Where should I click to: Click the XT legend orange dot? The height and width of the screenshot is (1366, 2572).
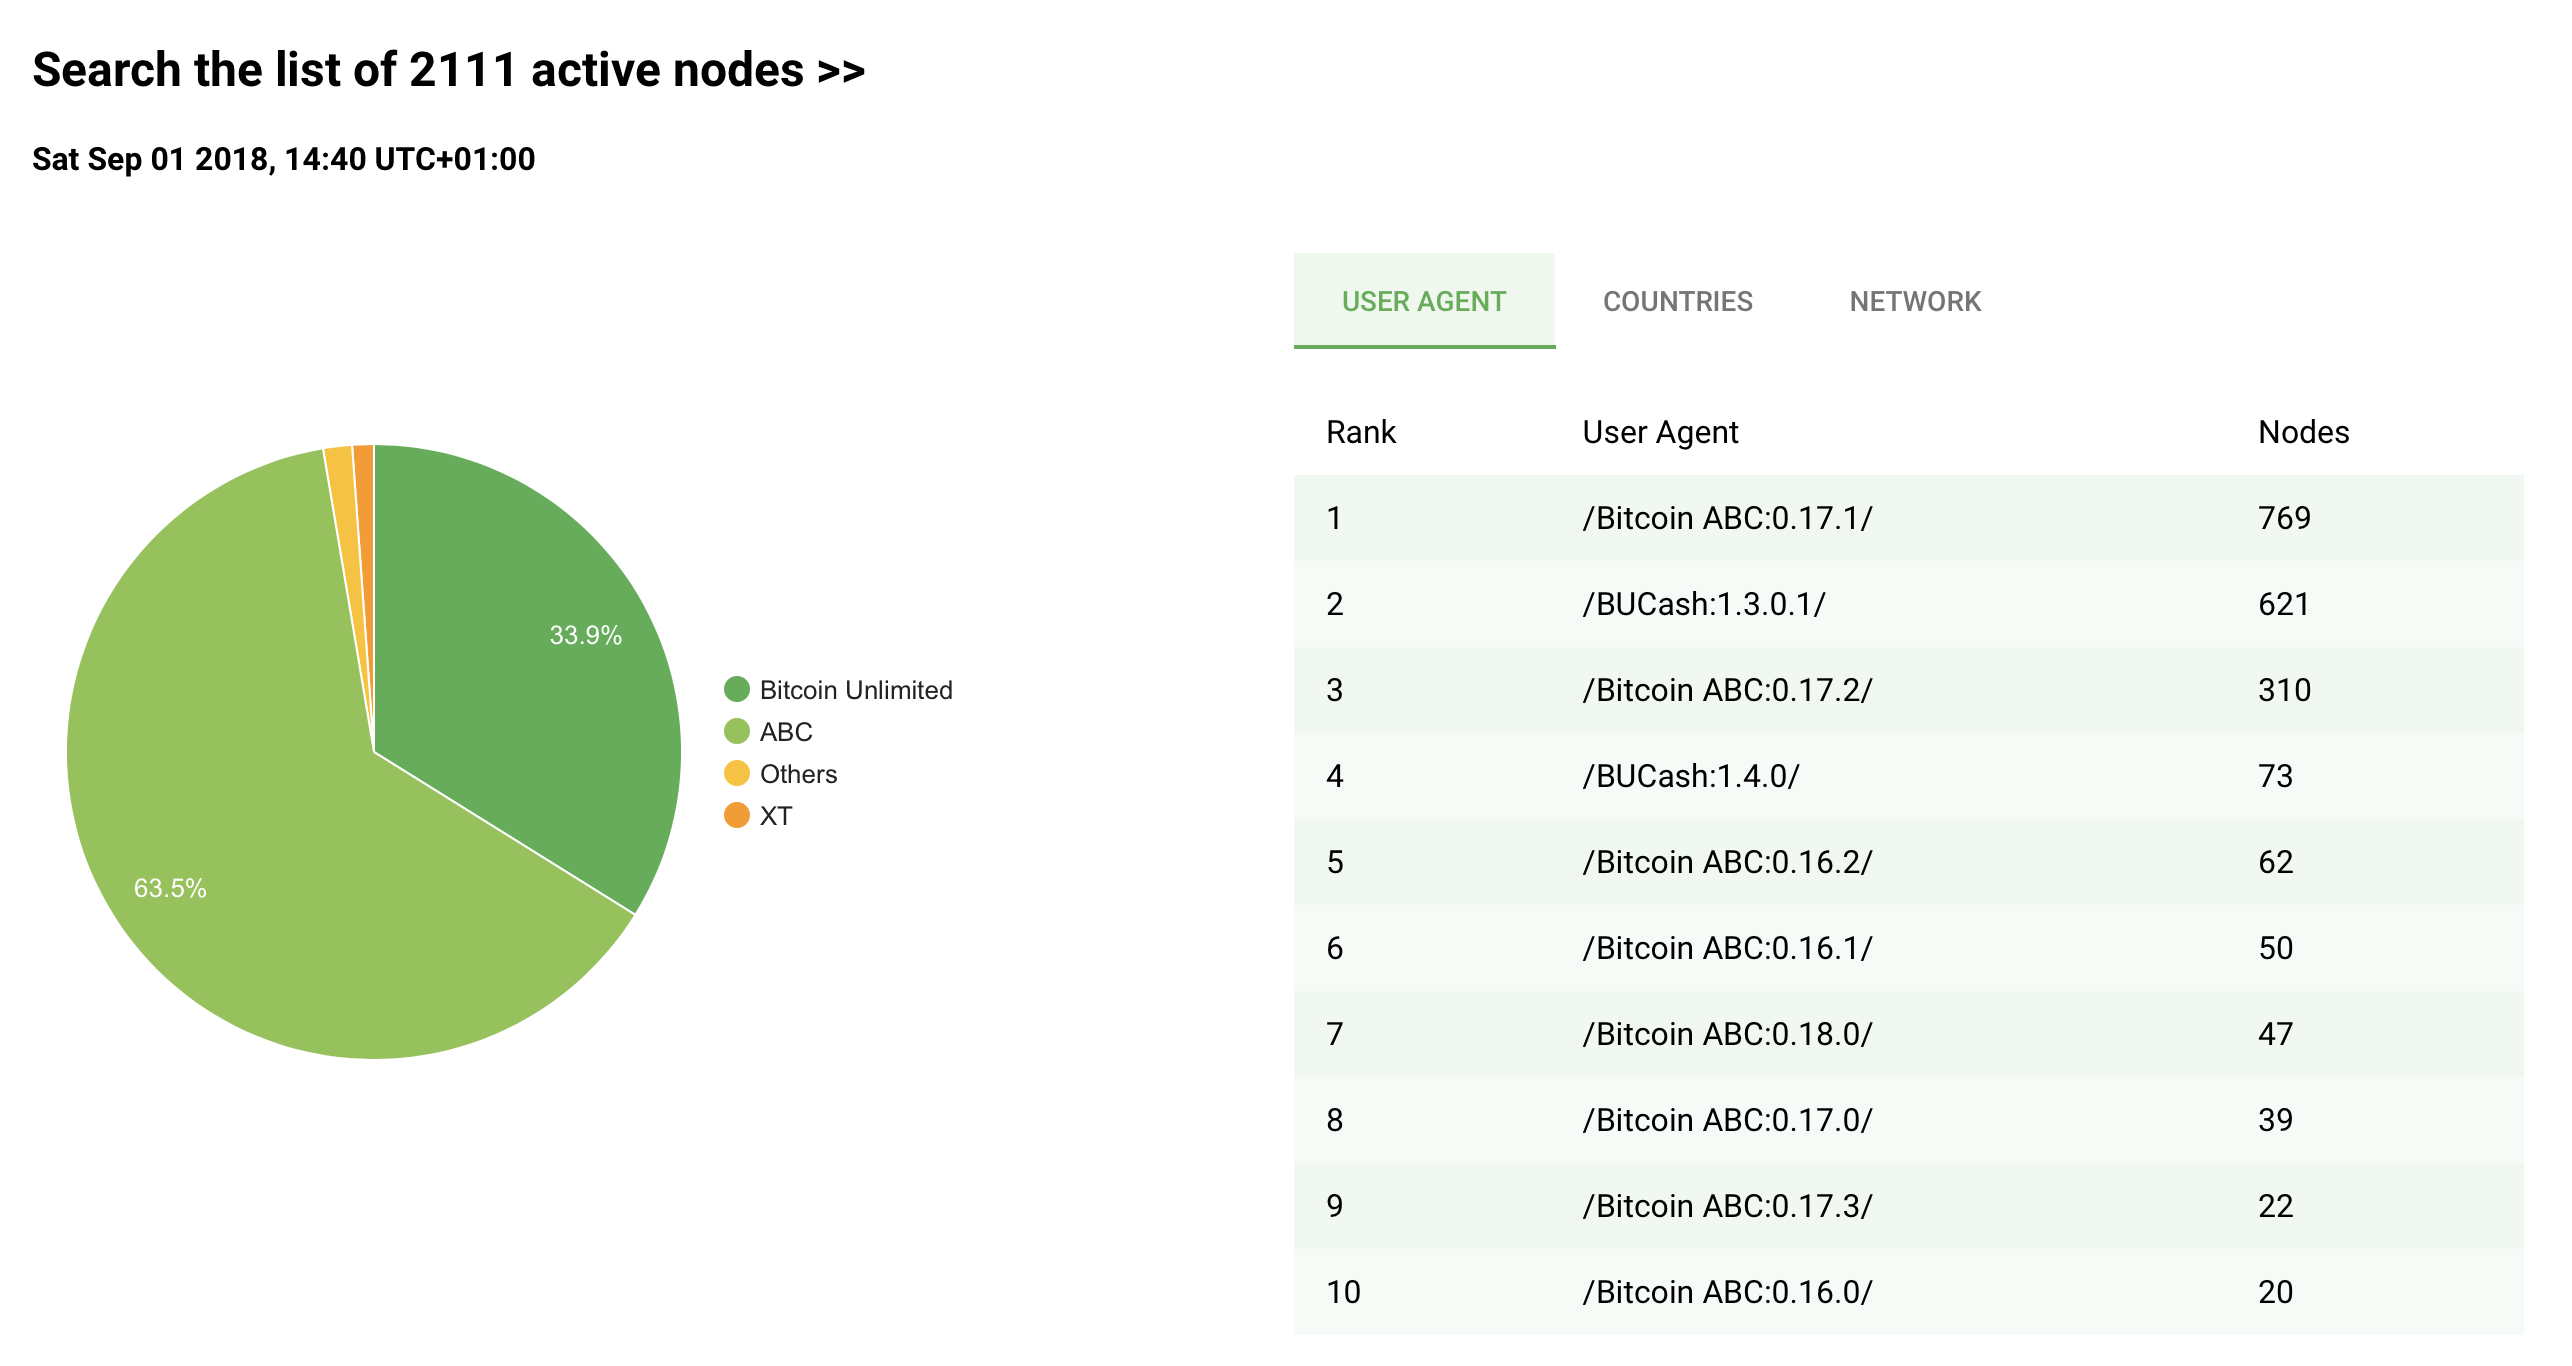click(x=737, y=815)
